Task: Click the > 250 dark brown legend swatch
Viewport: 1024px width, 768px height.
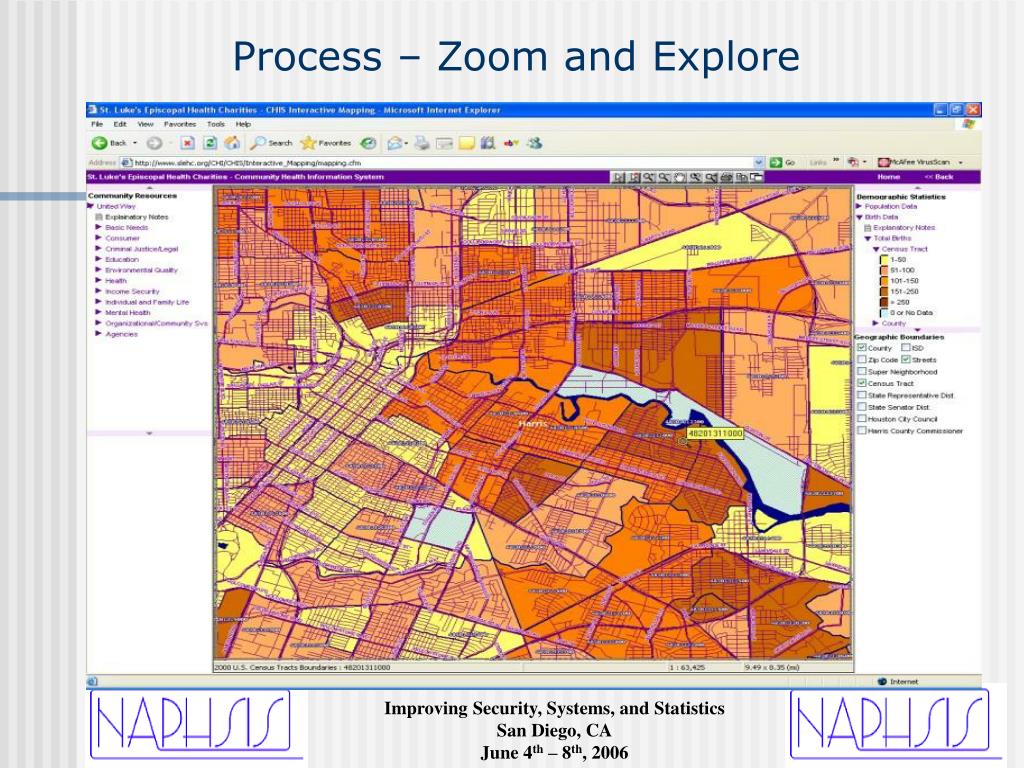Action: 884,302
